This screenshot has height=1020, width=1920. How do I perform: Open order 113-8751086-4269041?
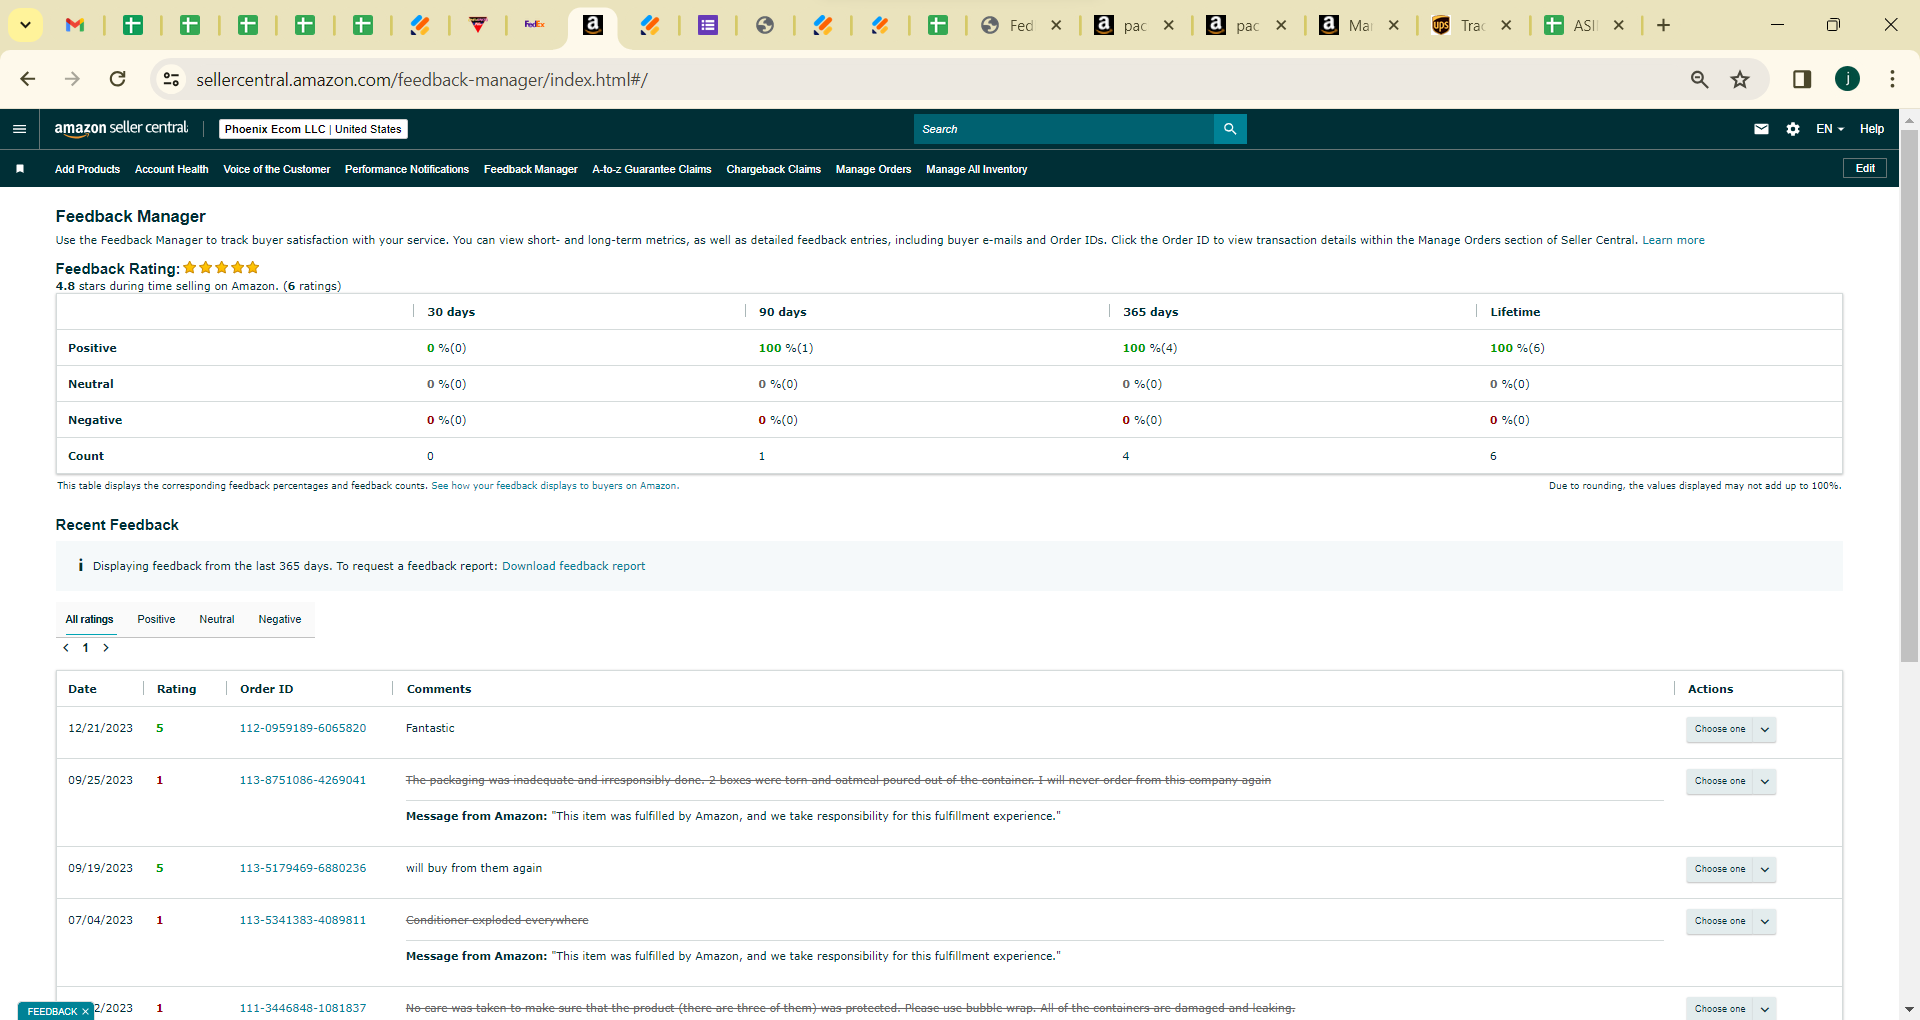pos(303,780)
